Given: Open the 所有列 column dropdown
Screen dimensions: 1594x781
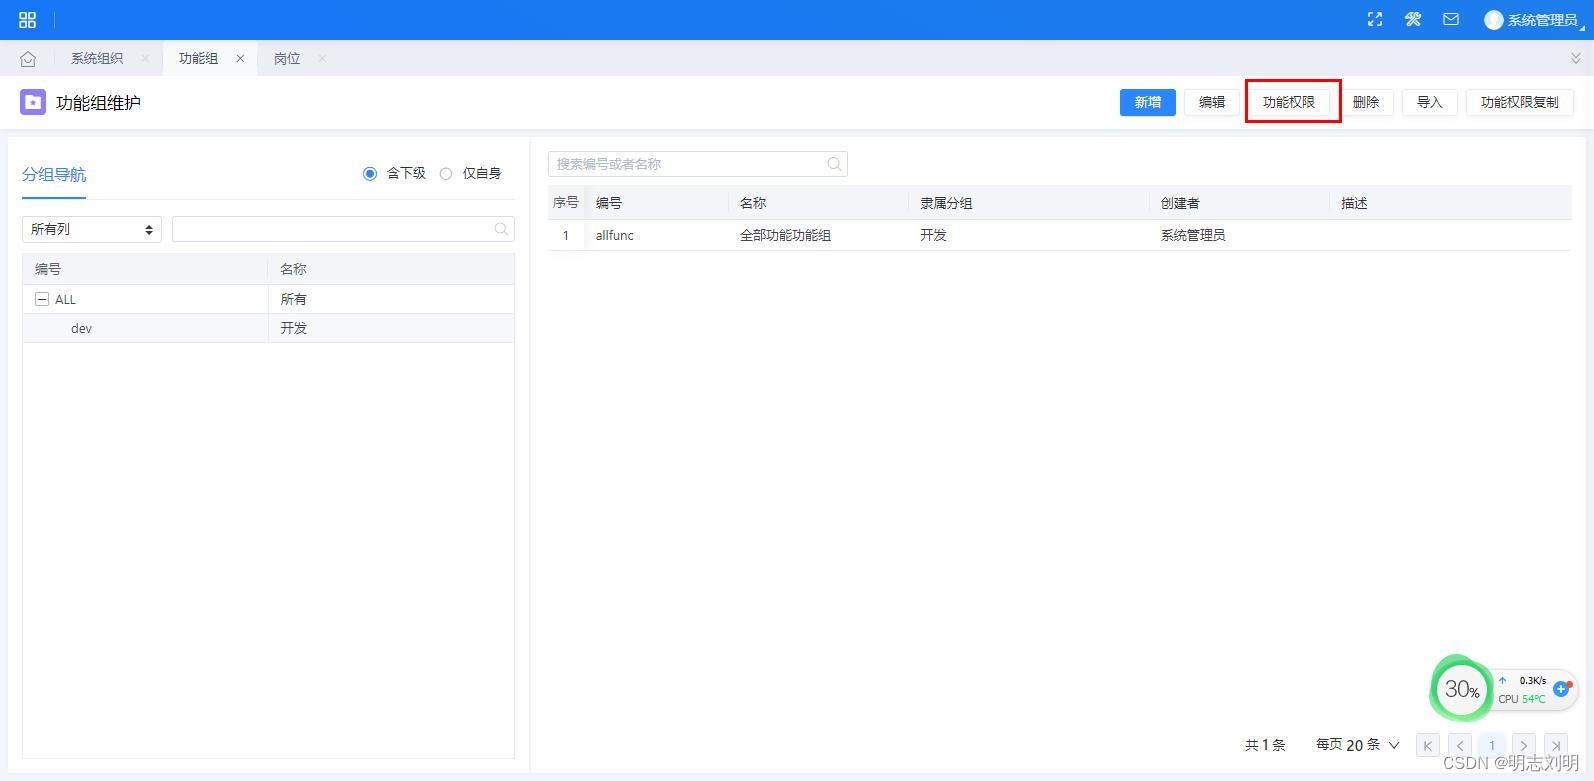Looking at the screenshot, I should pos(92,229).
